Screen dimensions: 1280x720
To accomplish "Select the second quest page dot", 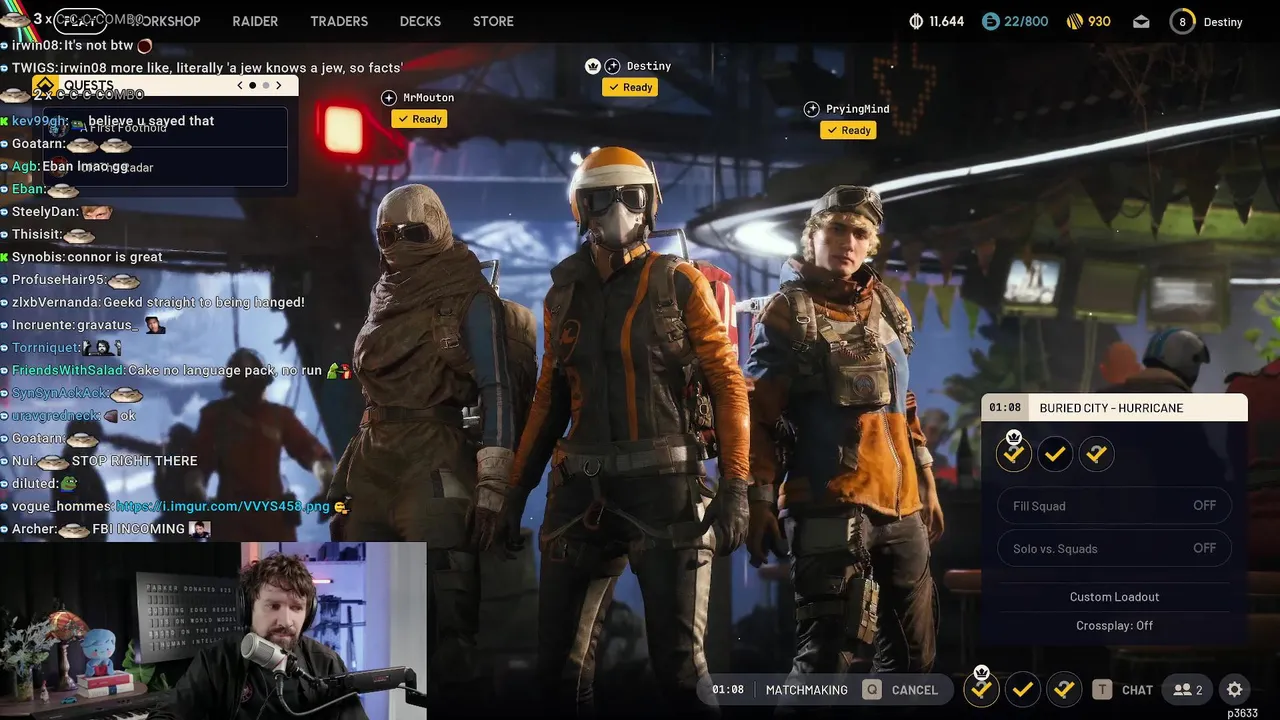I will [x=264, y=86].
